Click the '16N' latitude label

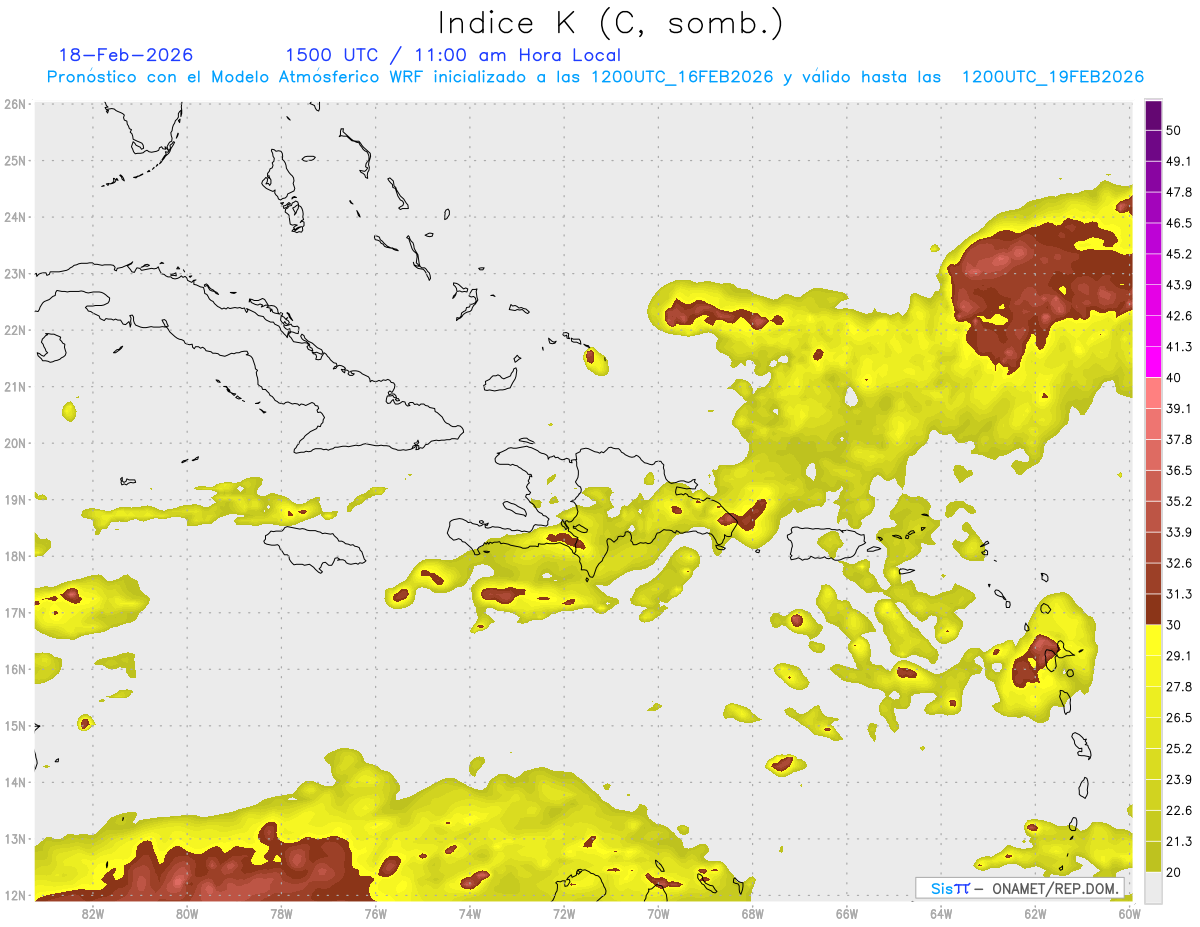click(15, 669)
